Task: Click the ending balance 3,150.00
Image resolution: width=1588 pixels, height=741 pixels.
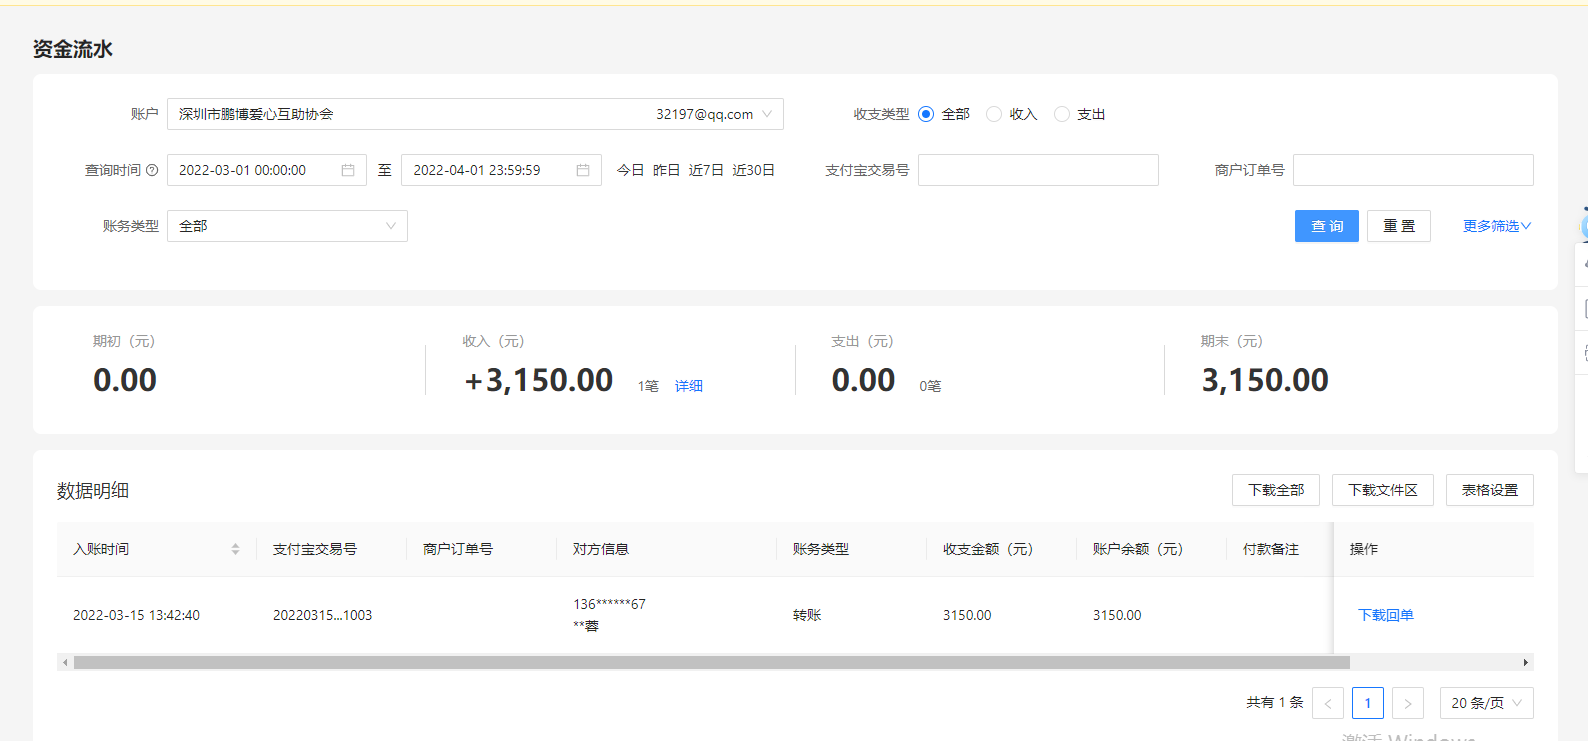Action: pyautogui.click(x=1265, y=380)
